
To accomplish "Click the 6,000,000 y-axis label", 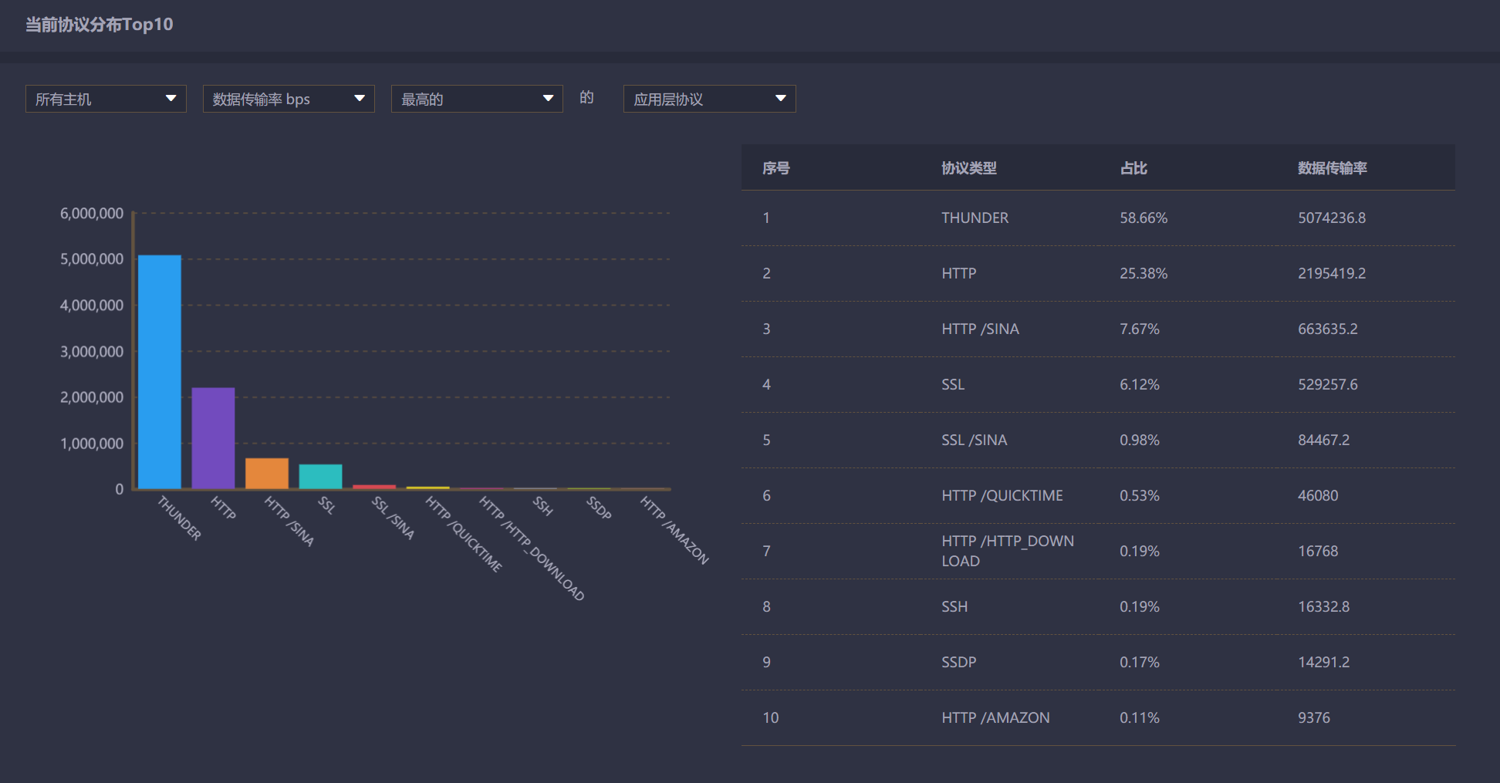I will click(92, 213).
